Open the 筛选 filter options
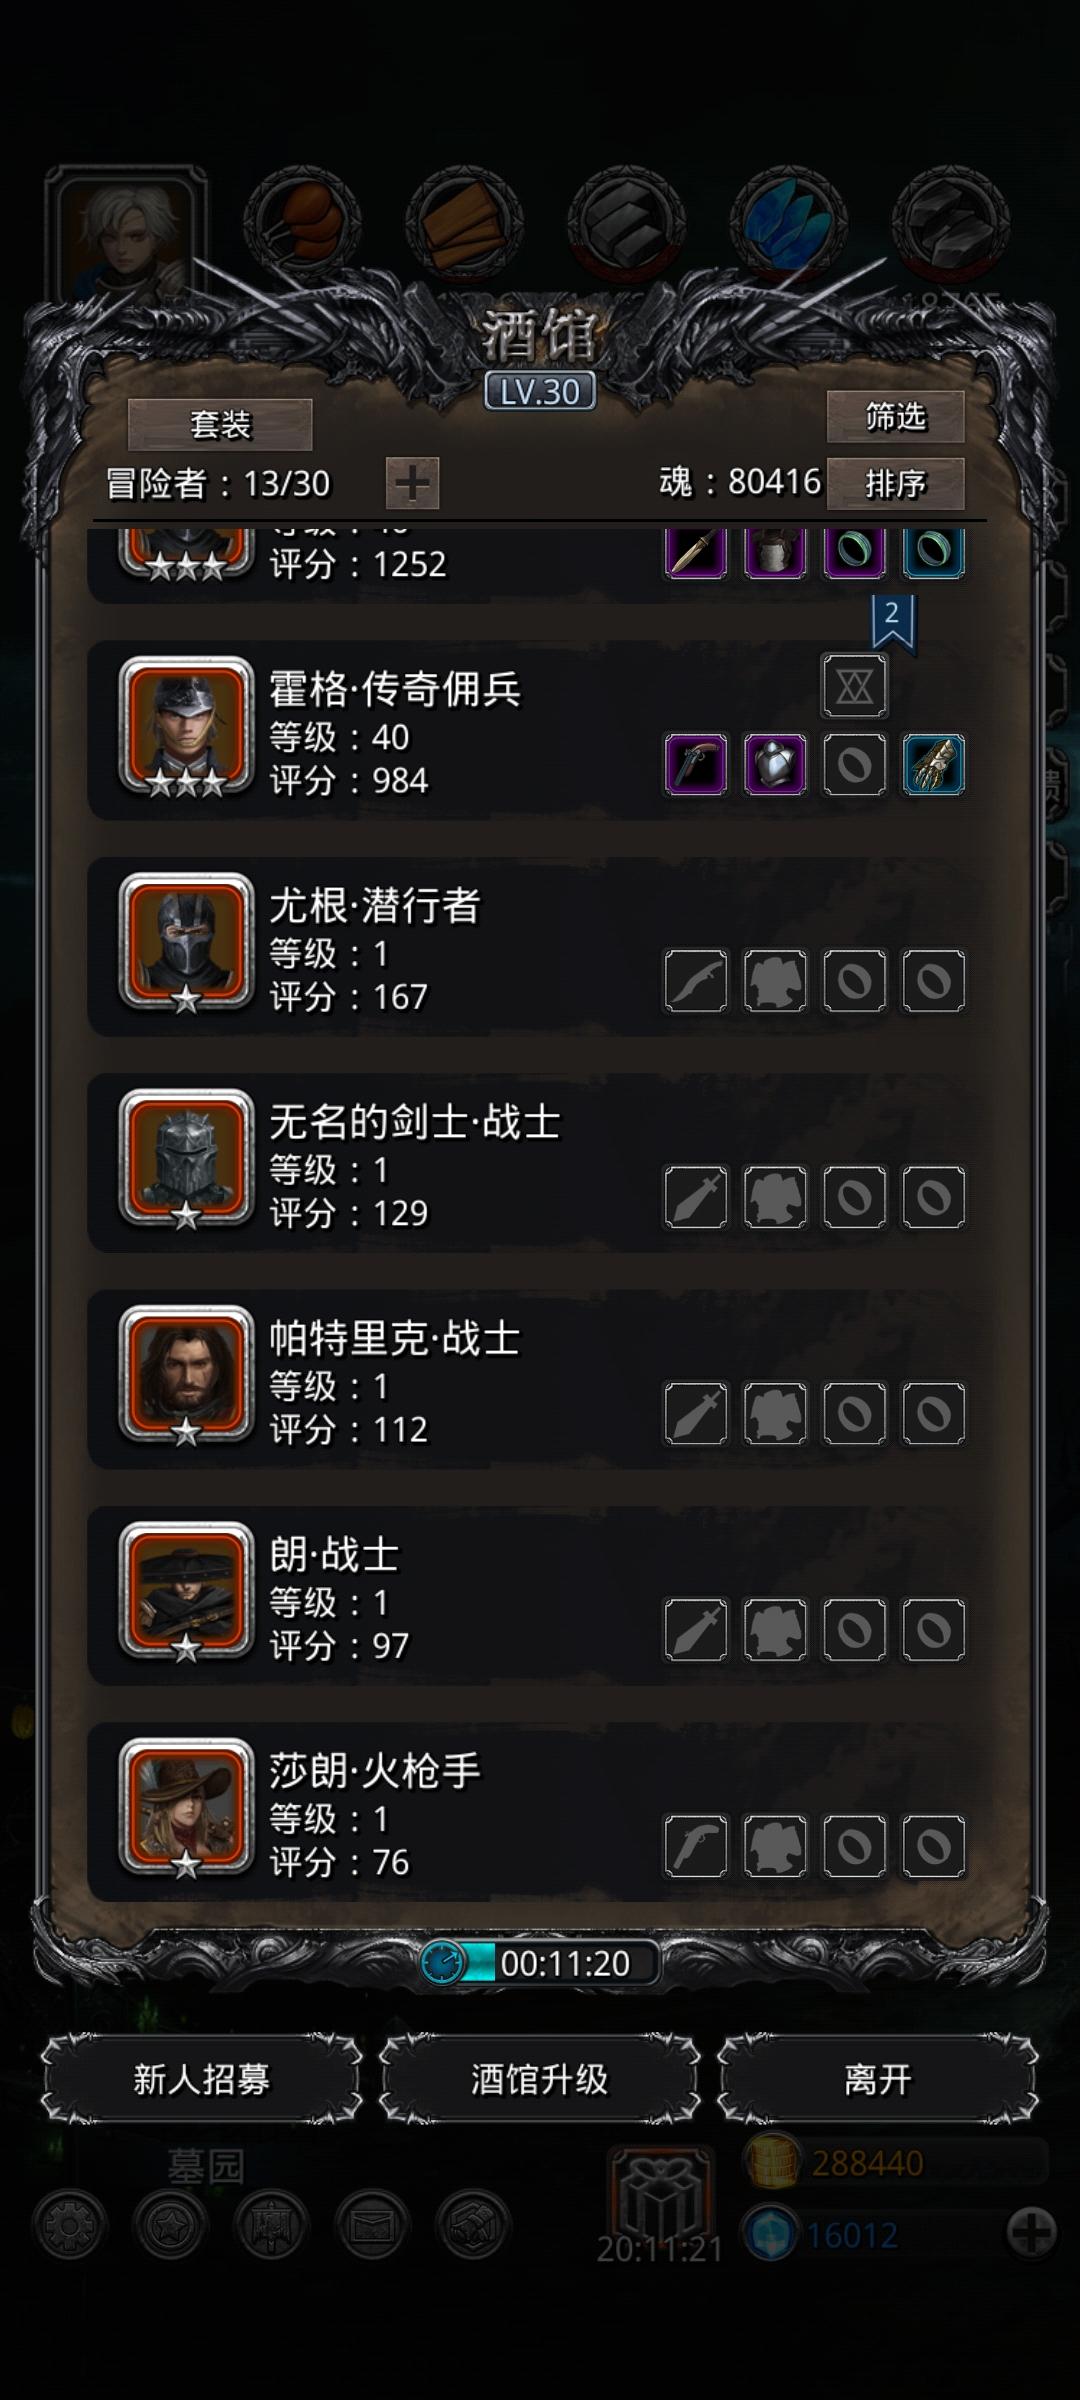 coord(895,416)
